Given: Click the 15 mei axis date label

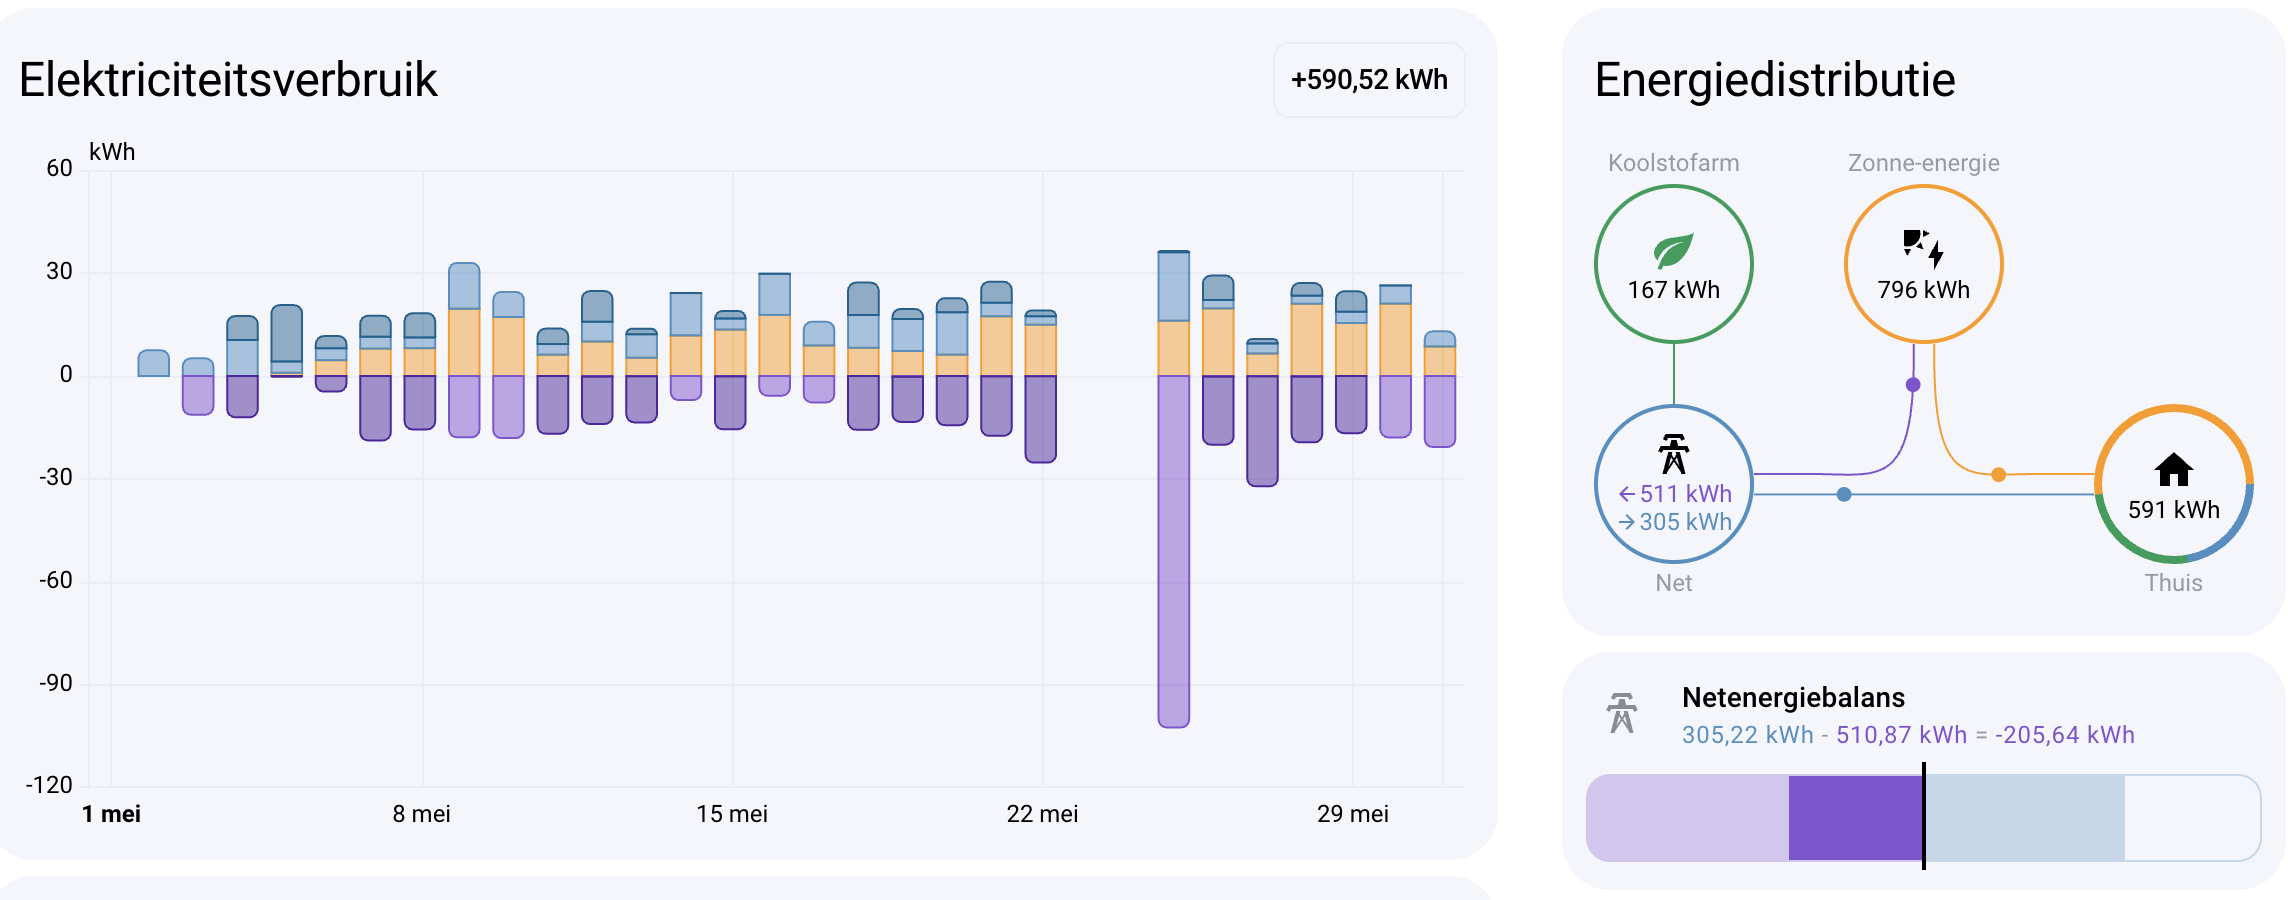Looking at the screenshot, I should pos(732,814).
